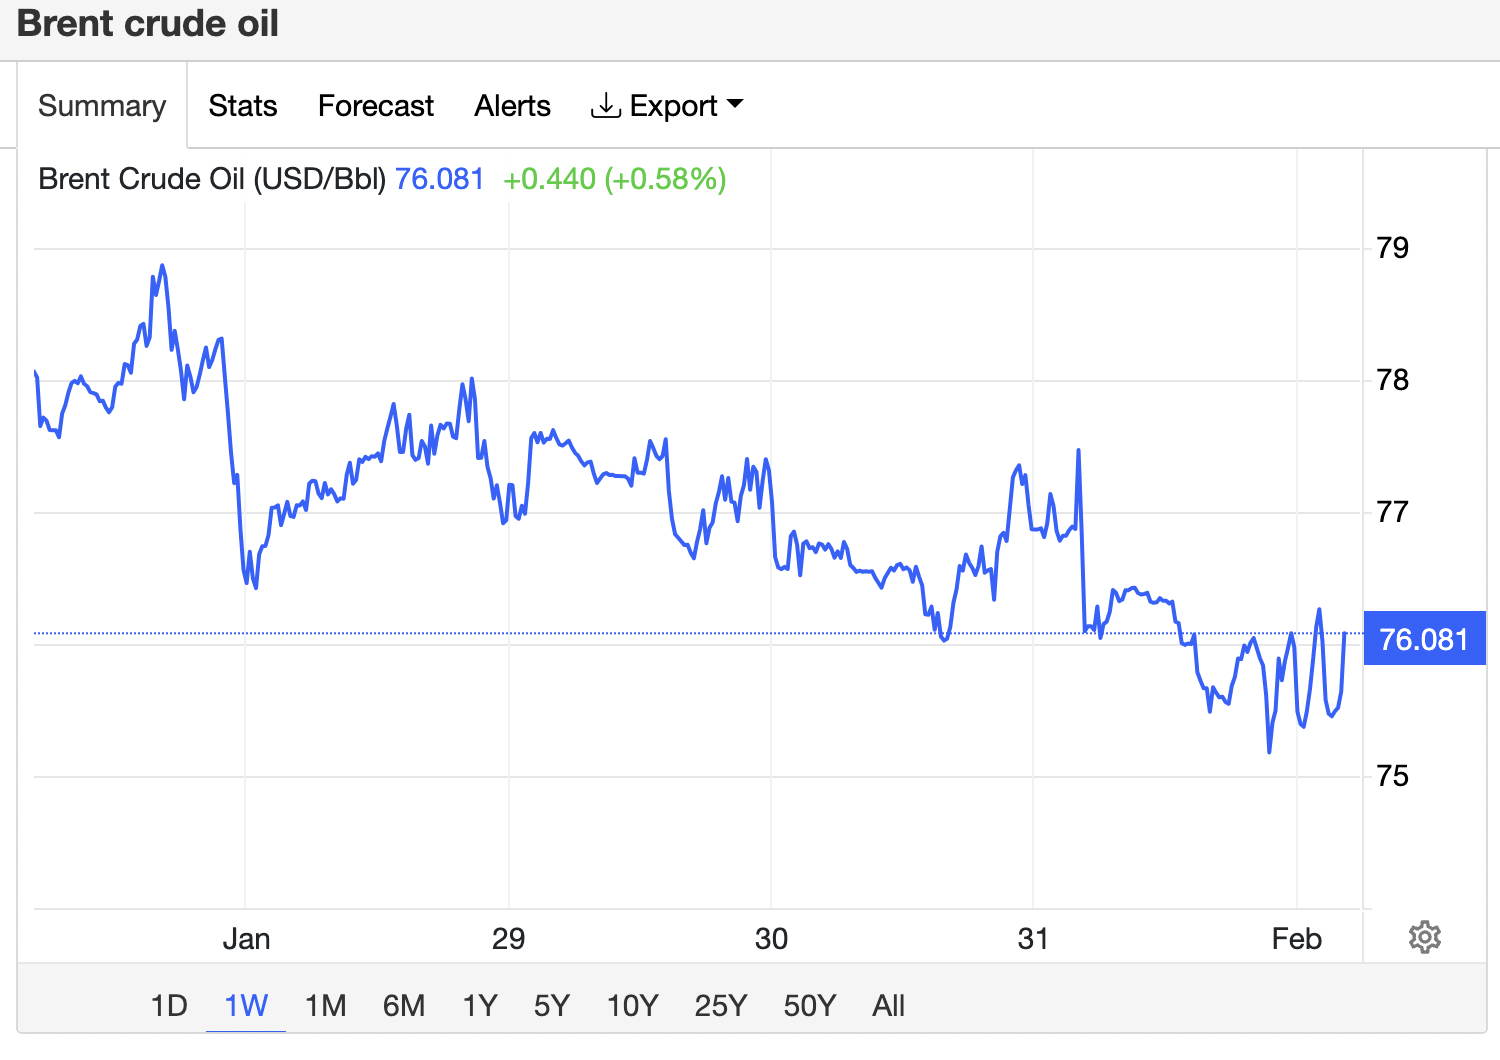Click the 76.081 current price axis label
Image resolution: width=1500 pixels, height=1060 pixels.
pos(1424,639)
